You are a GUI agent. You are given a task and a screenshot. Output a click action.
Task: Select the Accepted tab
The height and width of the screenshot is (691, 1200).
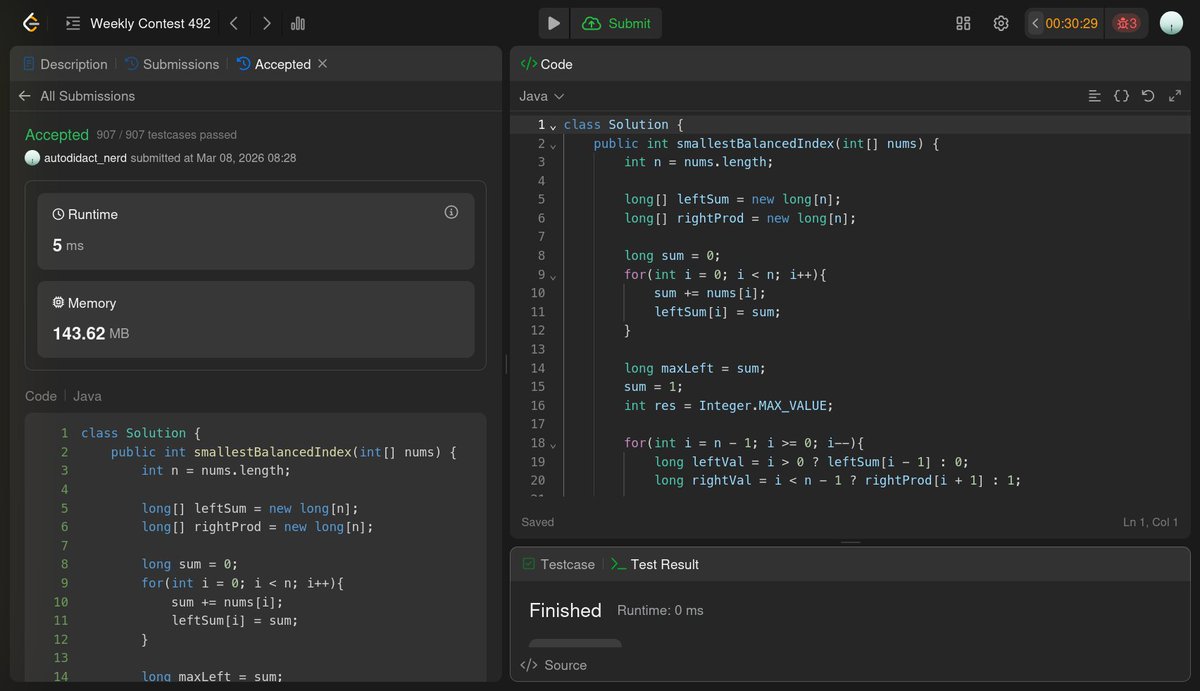click(x=274, y=64)
